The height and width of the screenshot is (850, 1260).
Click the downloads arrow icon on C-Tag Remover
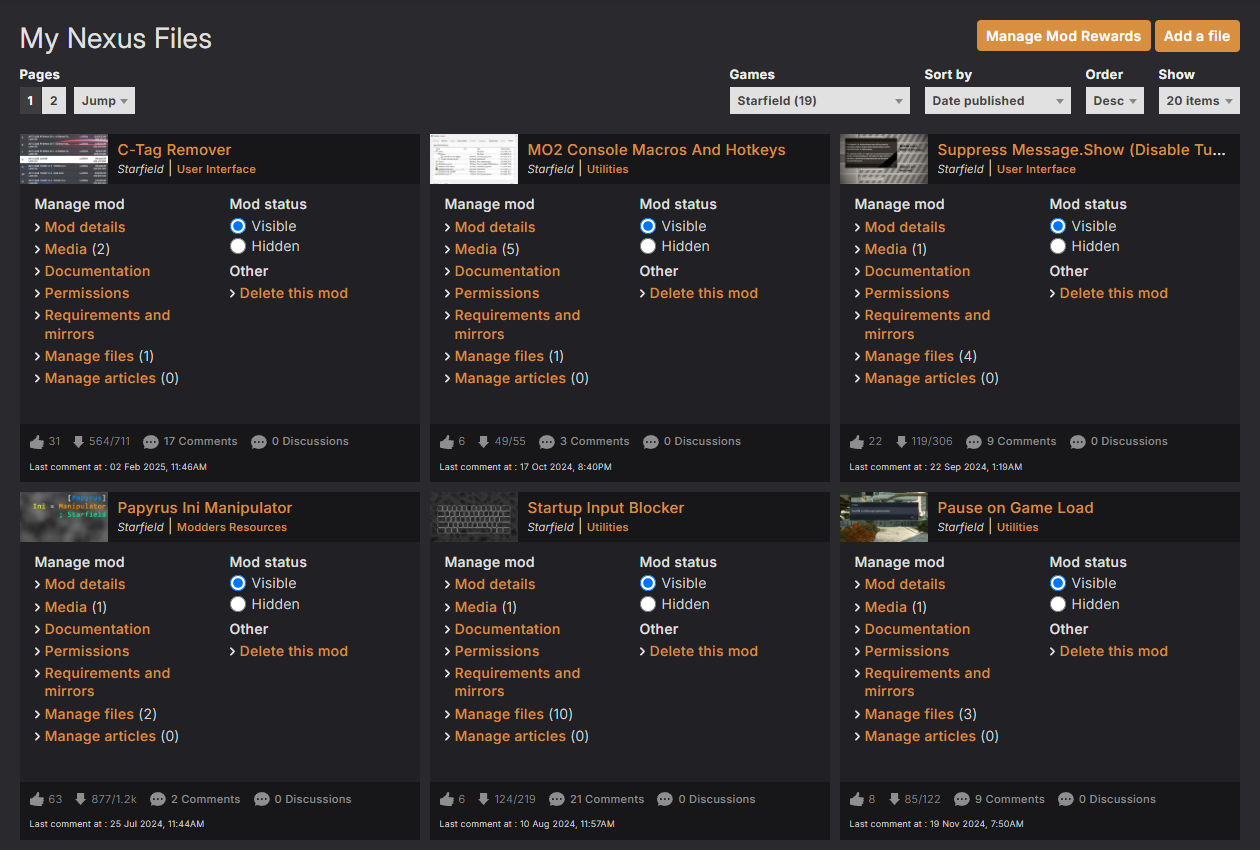(79, 442)
